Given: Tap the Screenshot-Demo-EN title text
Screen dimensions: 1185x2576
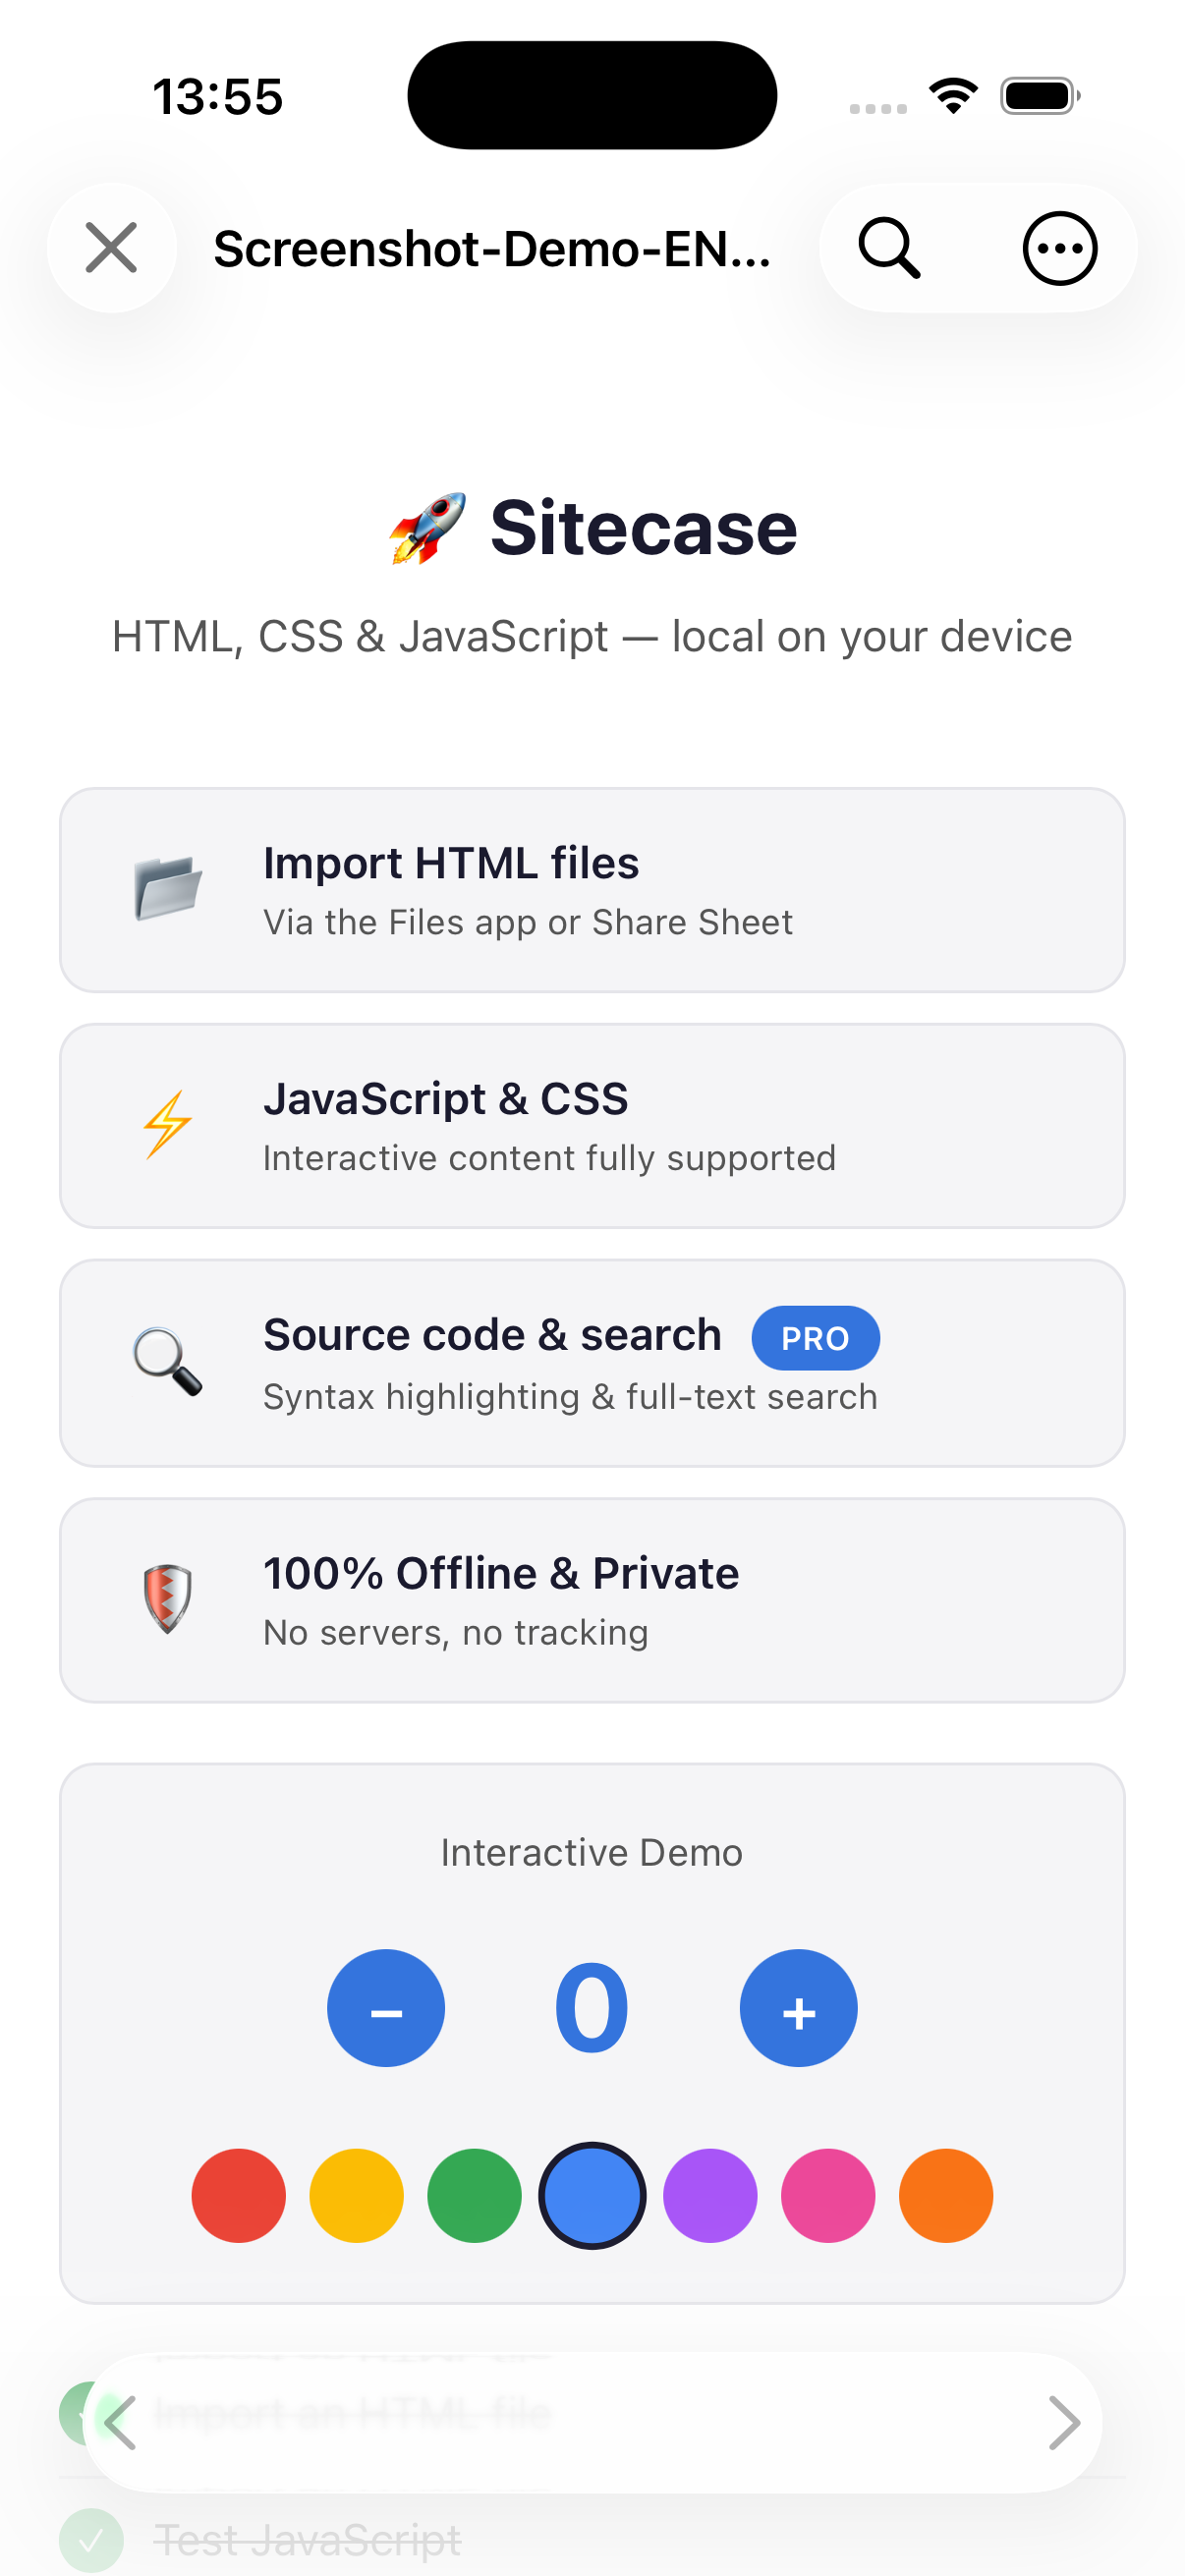Looking at the screenshot, I should (492, 249).
